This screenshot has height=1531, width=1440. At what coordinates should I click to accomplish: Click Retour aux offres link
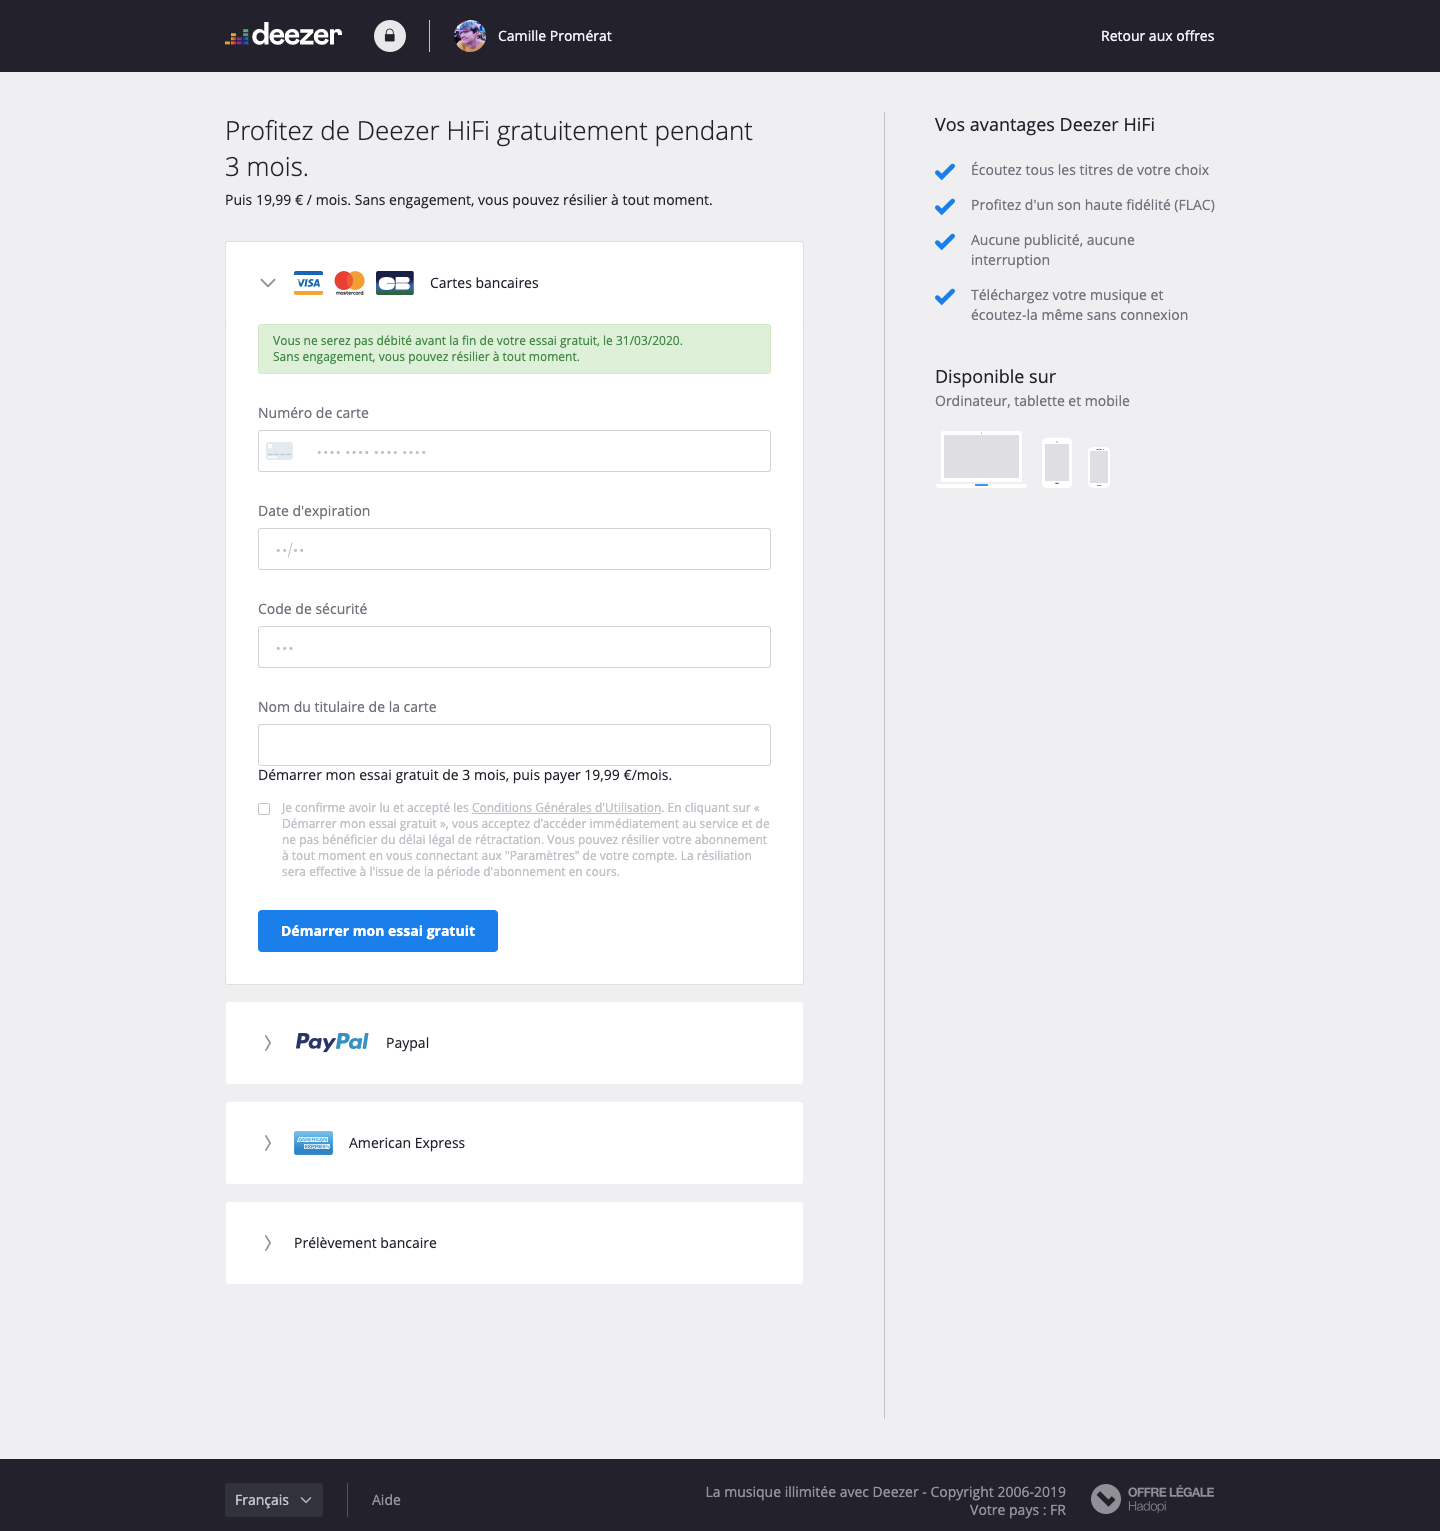(1158, 36)
